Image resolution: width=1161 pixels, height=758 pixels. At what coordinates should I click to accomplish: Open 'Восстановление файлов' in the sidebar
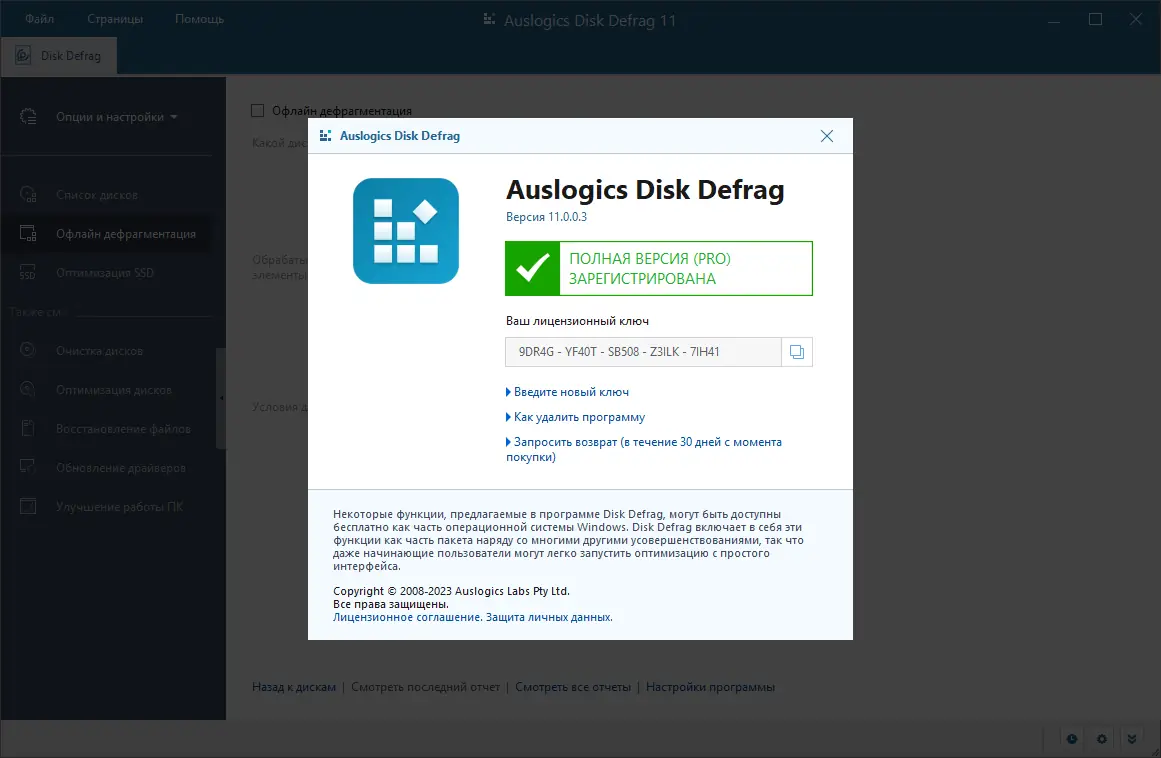(124, 429)
